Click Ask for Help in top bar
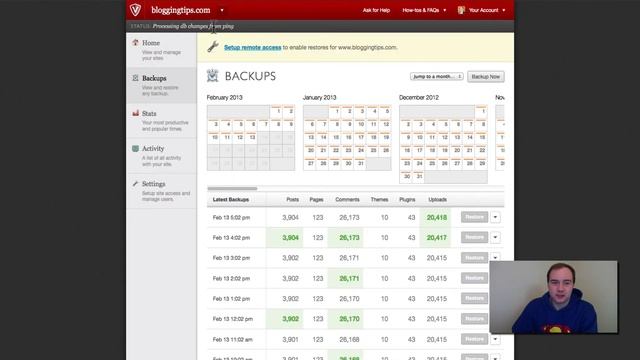Viewport: 640px width, 360px height. pos(376,10)
